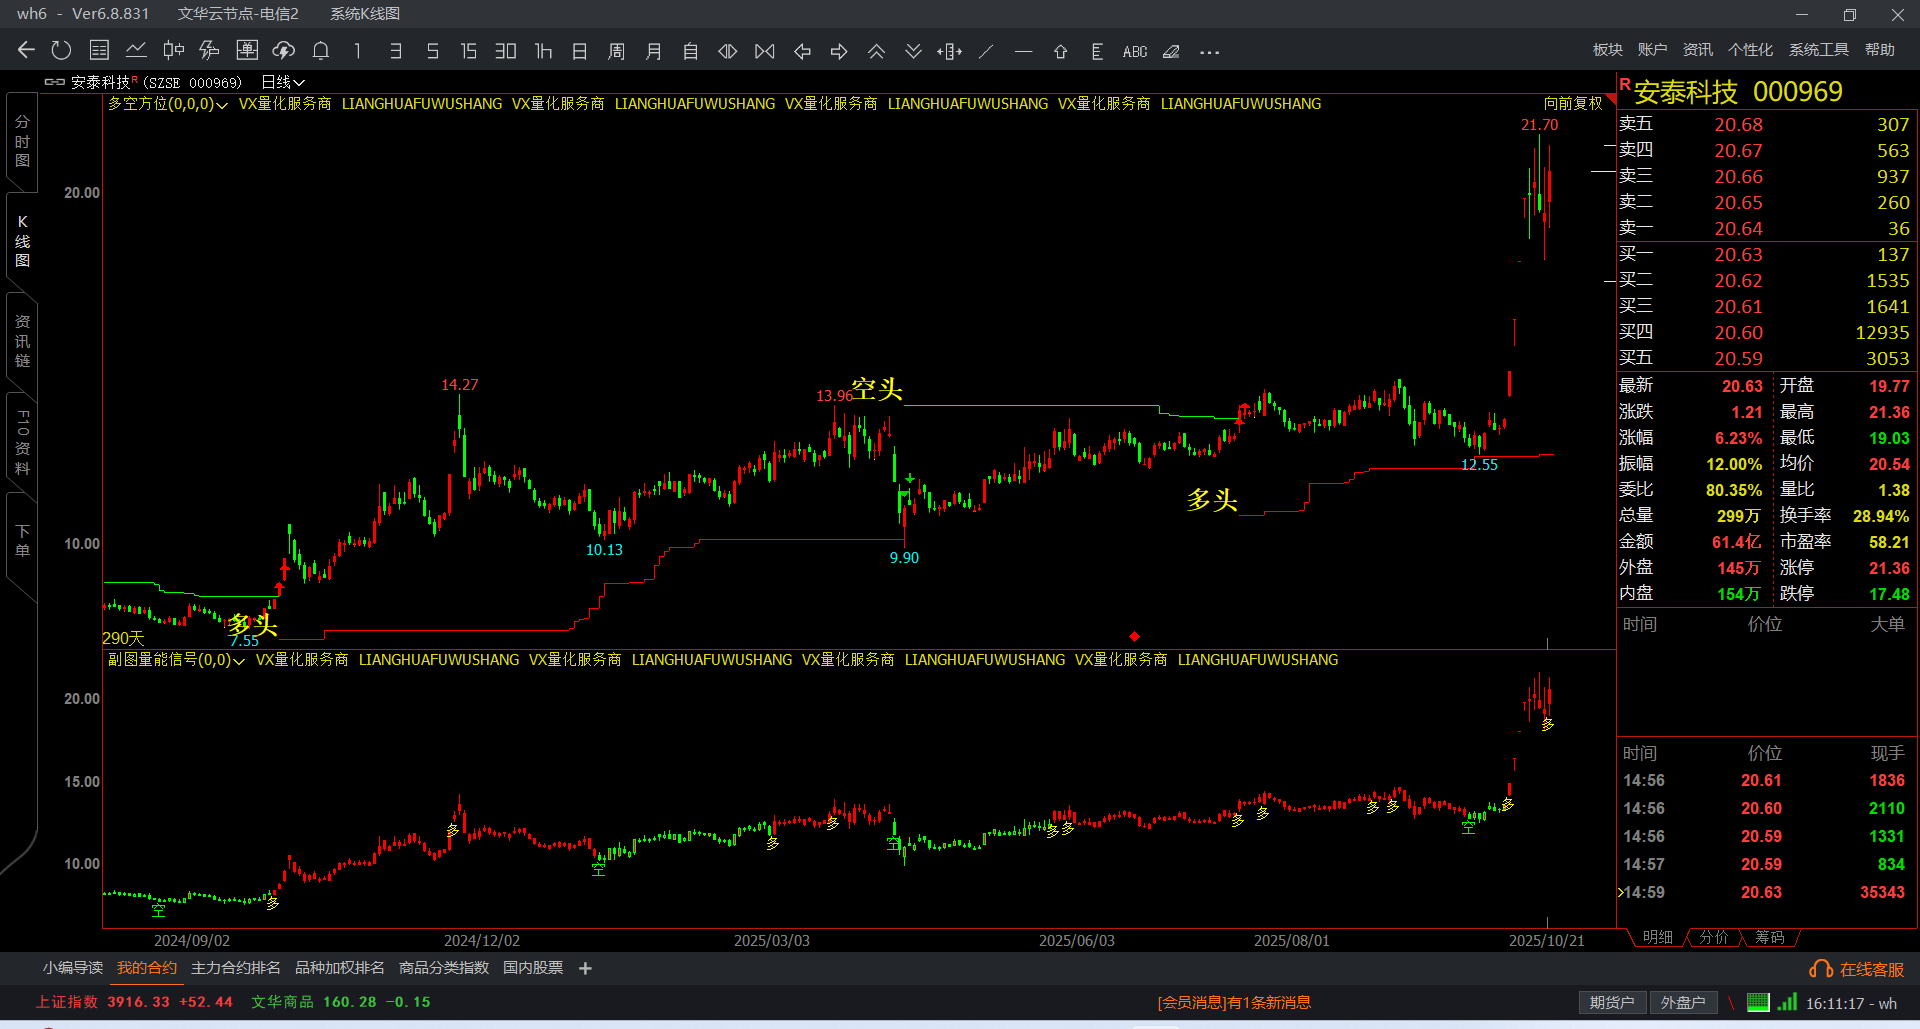The image size is (1920, 1029).
Task: Open the 我的合约 bottom tab
Action: pyautogui.click(x=147, y=968)
